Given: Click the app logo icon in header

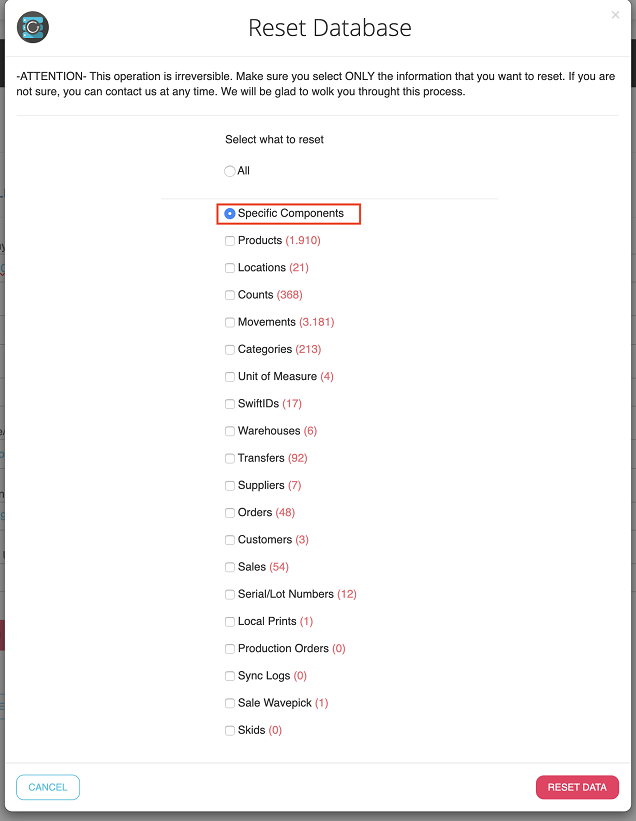Looking at the screenshot, I should tap(33, 28).
